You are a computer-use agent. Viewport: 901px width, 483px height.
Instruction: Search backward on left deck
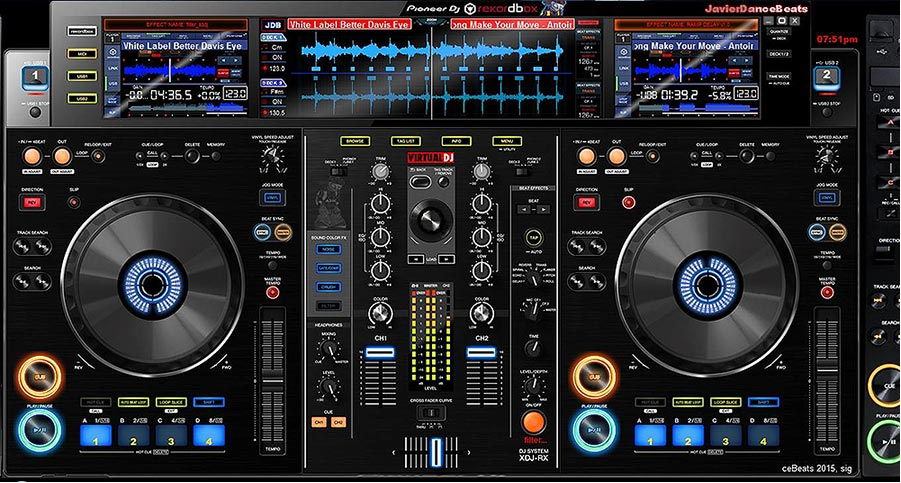pyautogui.click(x=23, y=282)
